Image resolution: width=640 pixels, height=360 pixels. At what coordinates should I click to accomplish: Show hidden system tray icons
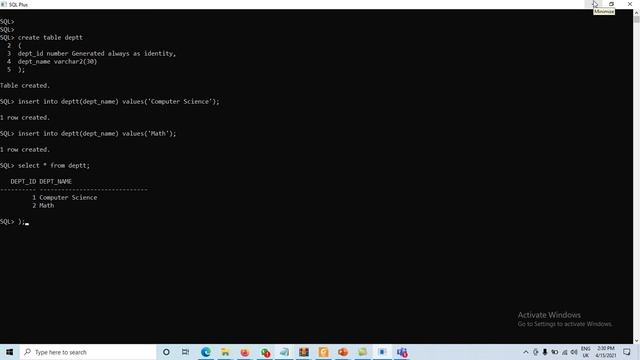pyautogui.click(x=526, y=352)
